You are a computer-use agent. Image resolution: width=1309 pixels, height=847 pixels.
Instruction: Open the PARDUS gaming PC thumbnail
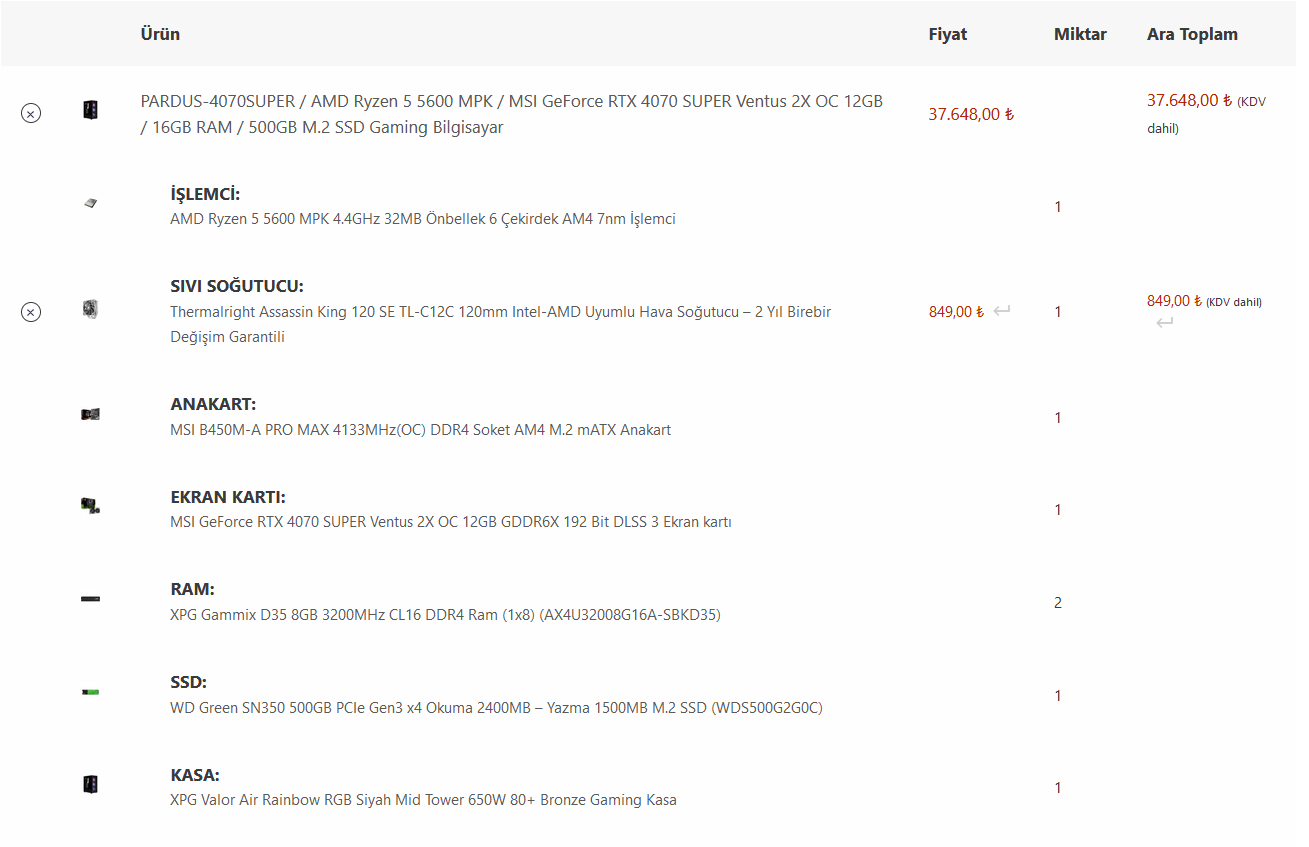(x=91, y=110)
